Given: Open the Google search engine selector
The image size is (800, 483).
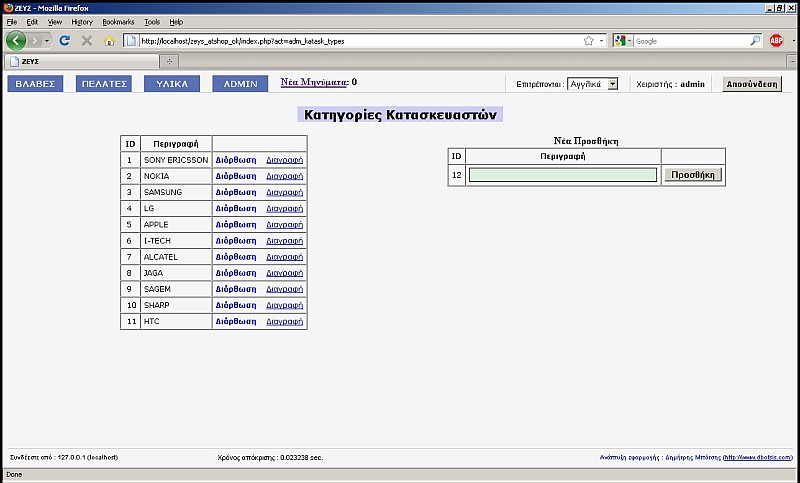Looking at the screenshot, I should [623, 41].
